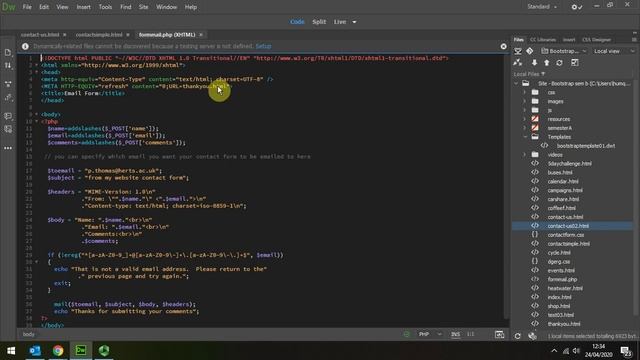The width and height of the screenshot is (640, 360).
Task: Open Site menu
Action: (143, 7)
